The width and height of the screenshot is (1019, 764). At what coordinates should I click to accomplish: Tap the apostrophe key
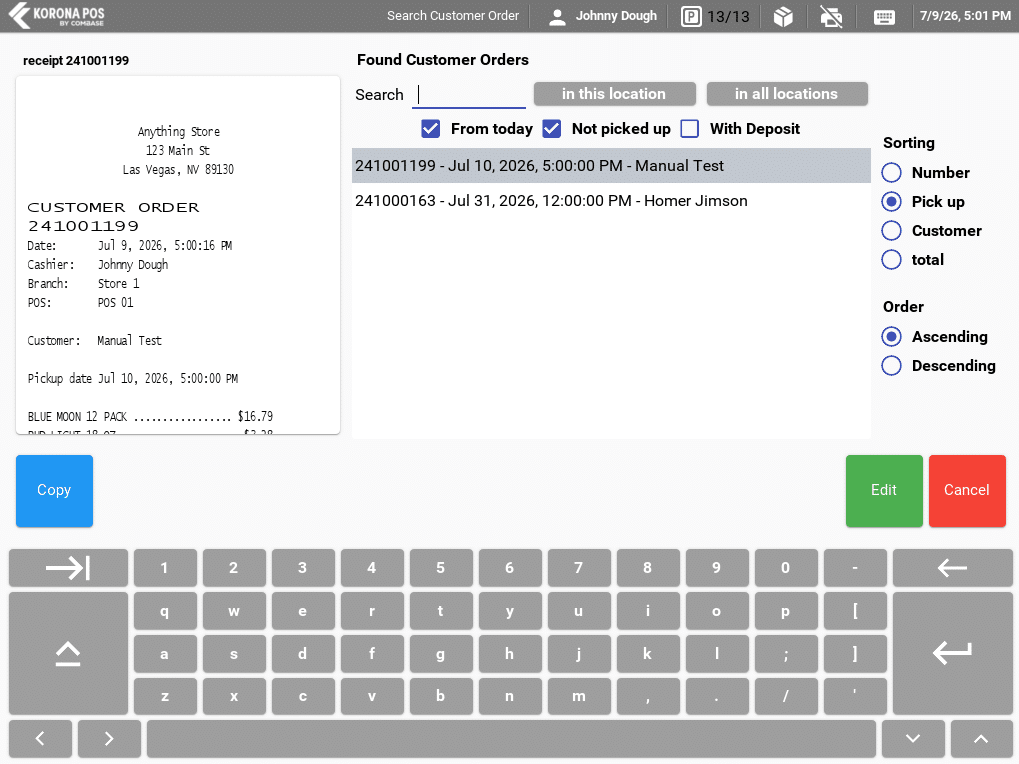[855, 696]
